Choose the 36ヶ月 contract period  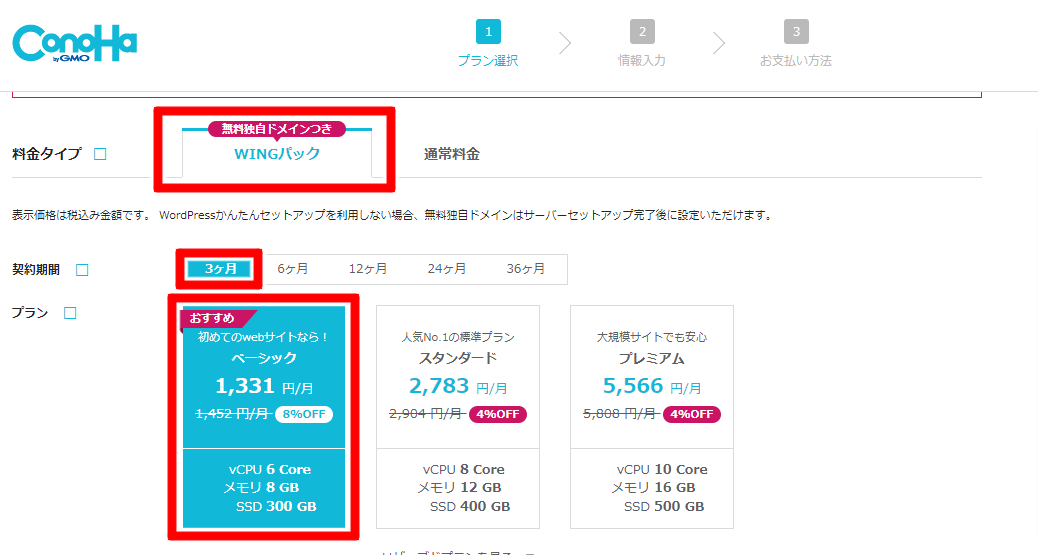click(526, 269)
